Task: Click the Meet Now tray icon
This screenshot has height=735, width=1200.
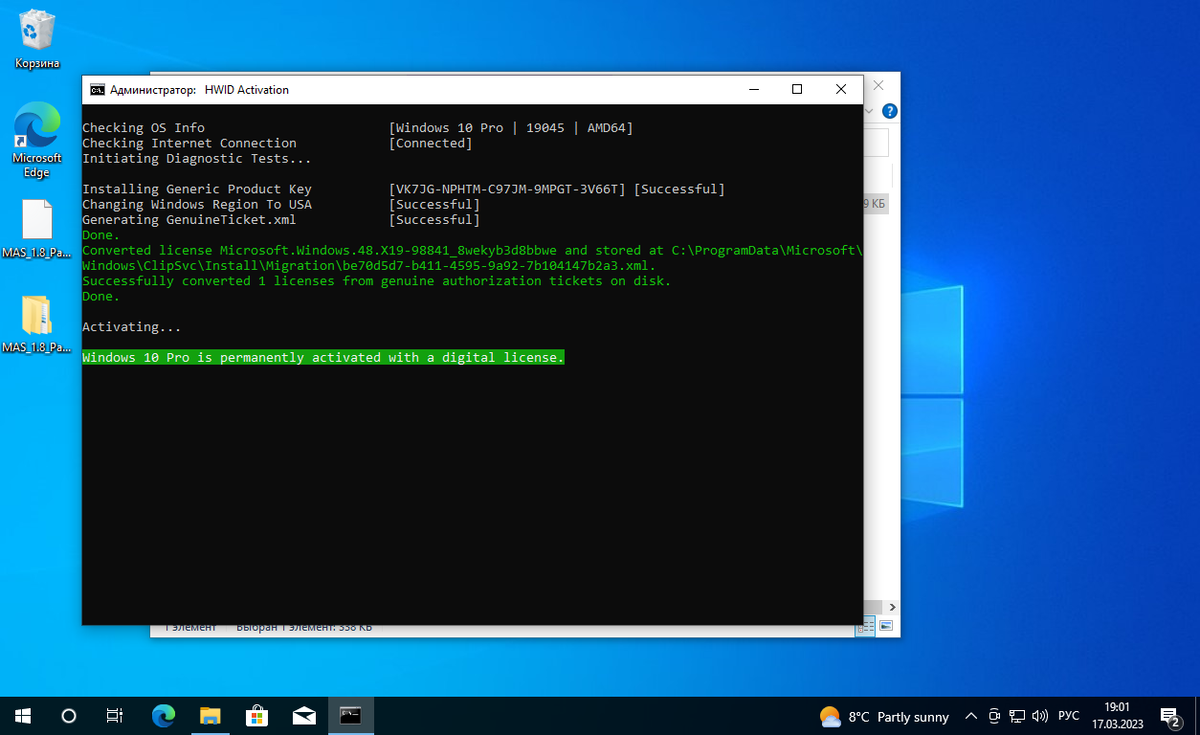Action: point(994,717)
